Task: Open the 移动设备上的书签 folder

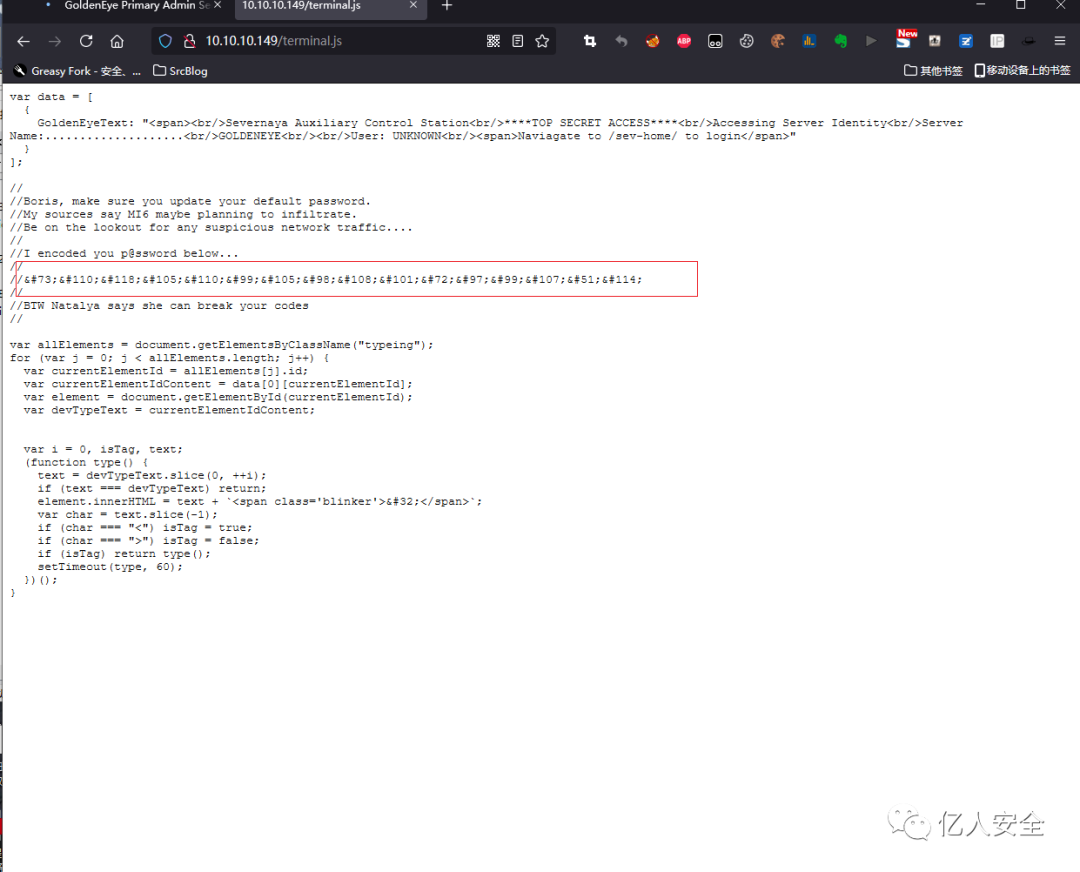Action: click(1022, 71)
